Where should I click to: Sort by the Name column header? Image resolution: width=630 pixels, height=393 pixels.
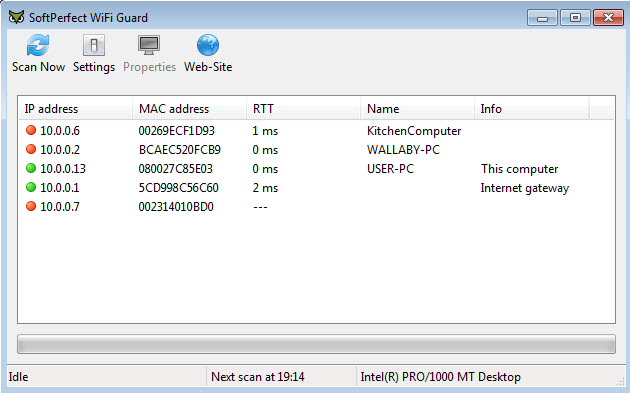[x=417, y=109]
